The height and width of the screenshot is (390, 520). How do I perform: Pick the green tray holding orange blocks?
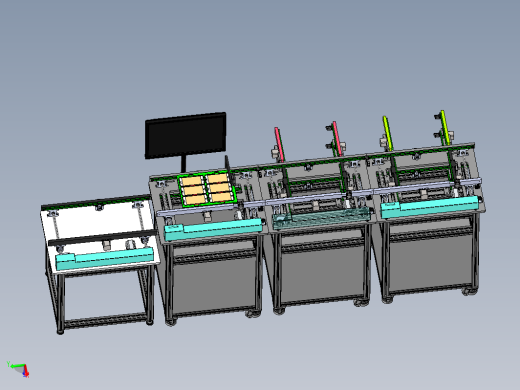(207, 190)
